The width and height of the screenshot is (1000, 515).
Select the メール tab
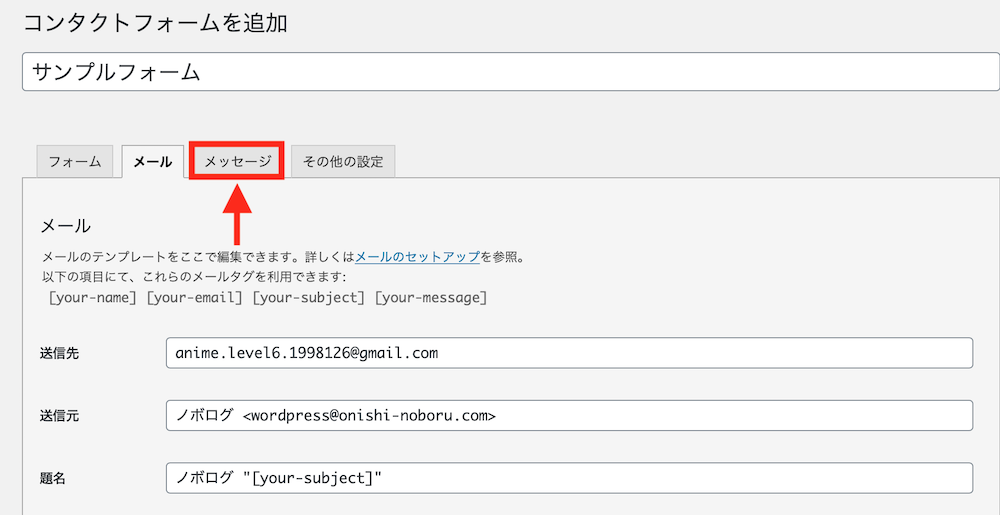click(x=153, y=161)
